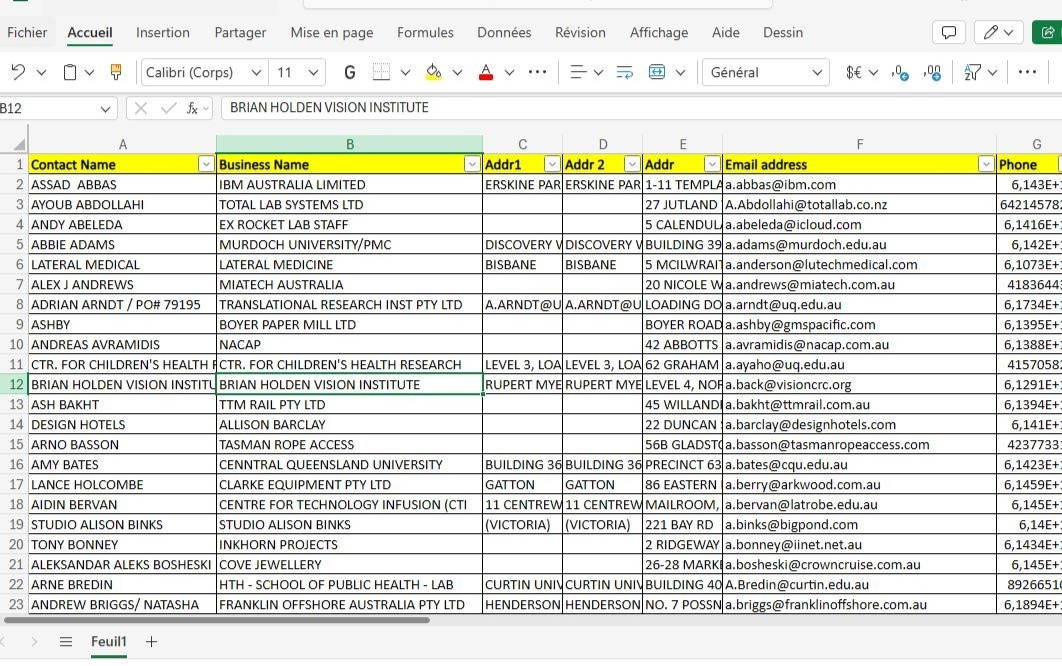
Task: Add a new sheet with plus
Action: (x=151, y=642)
